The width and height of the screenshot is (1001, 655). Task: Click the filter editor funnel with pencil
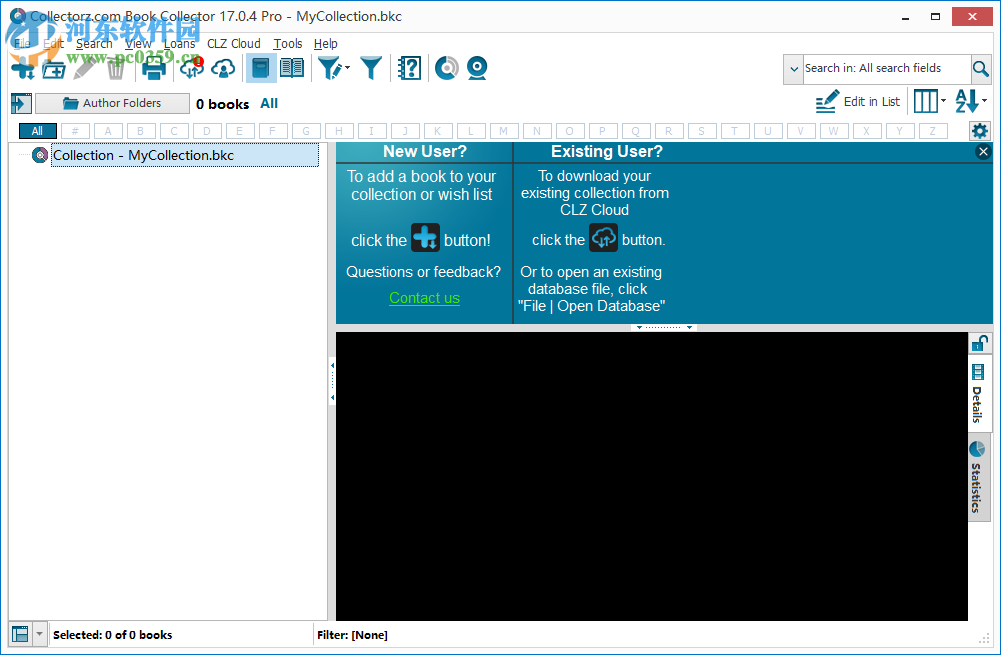pyautogui.click(x=329, y=68)
